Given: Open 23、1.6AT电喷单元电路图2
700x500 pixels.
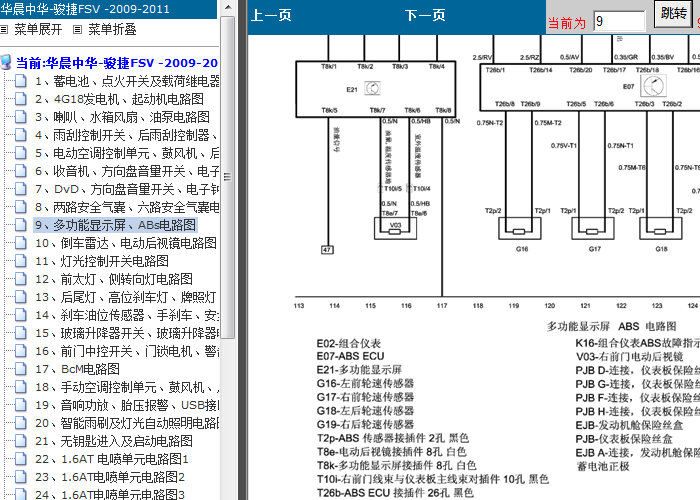Looking at the screenshot, I should coord(110,477).
